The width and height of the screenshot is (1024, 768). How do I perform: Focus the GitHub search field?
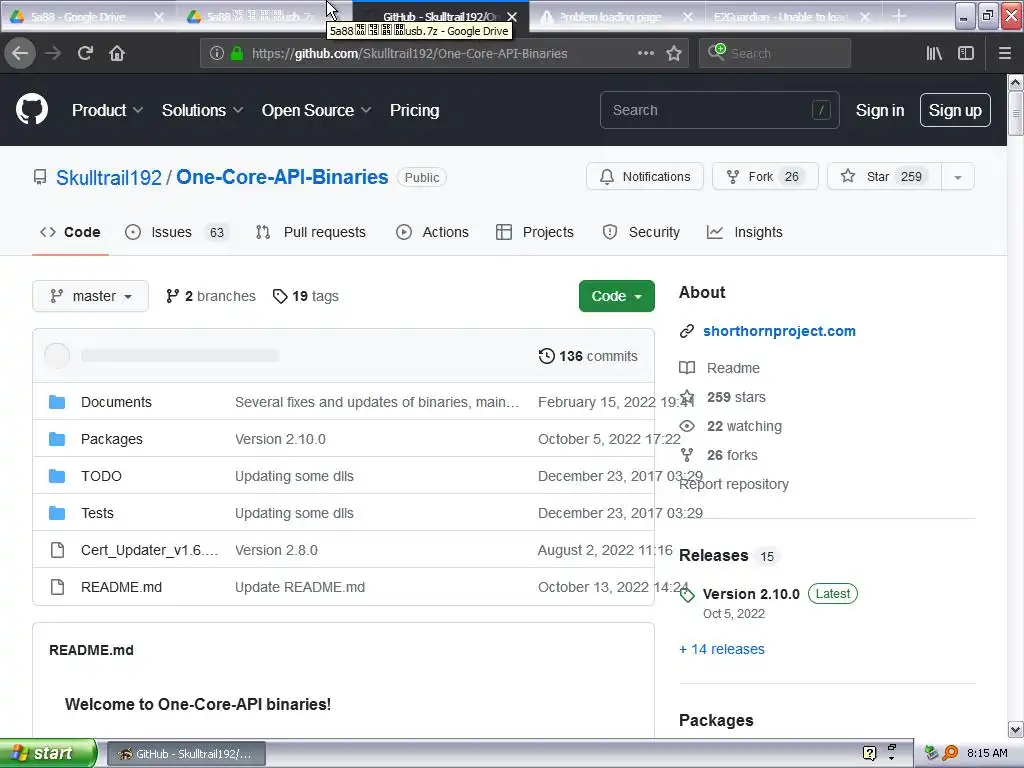pos(720,110)
